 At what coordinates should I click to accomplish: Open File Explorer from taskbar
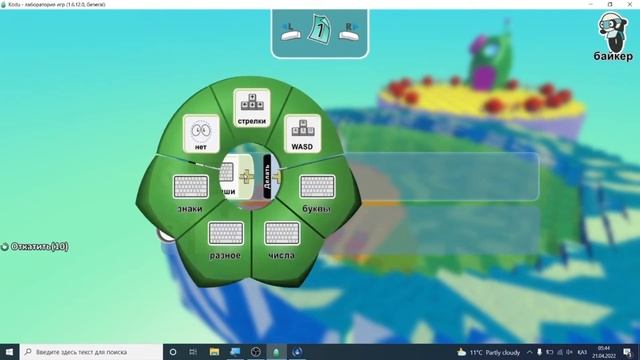pos(214,352)
